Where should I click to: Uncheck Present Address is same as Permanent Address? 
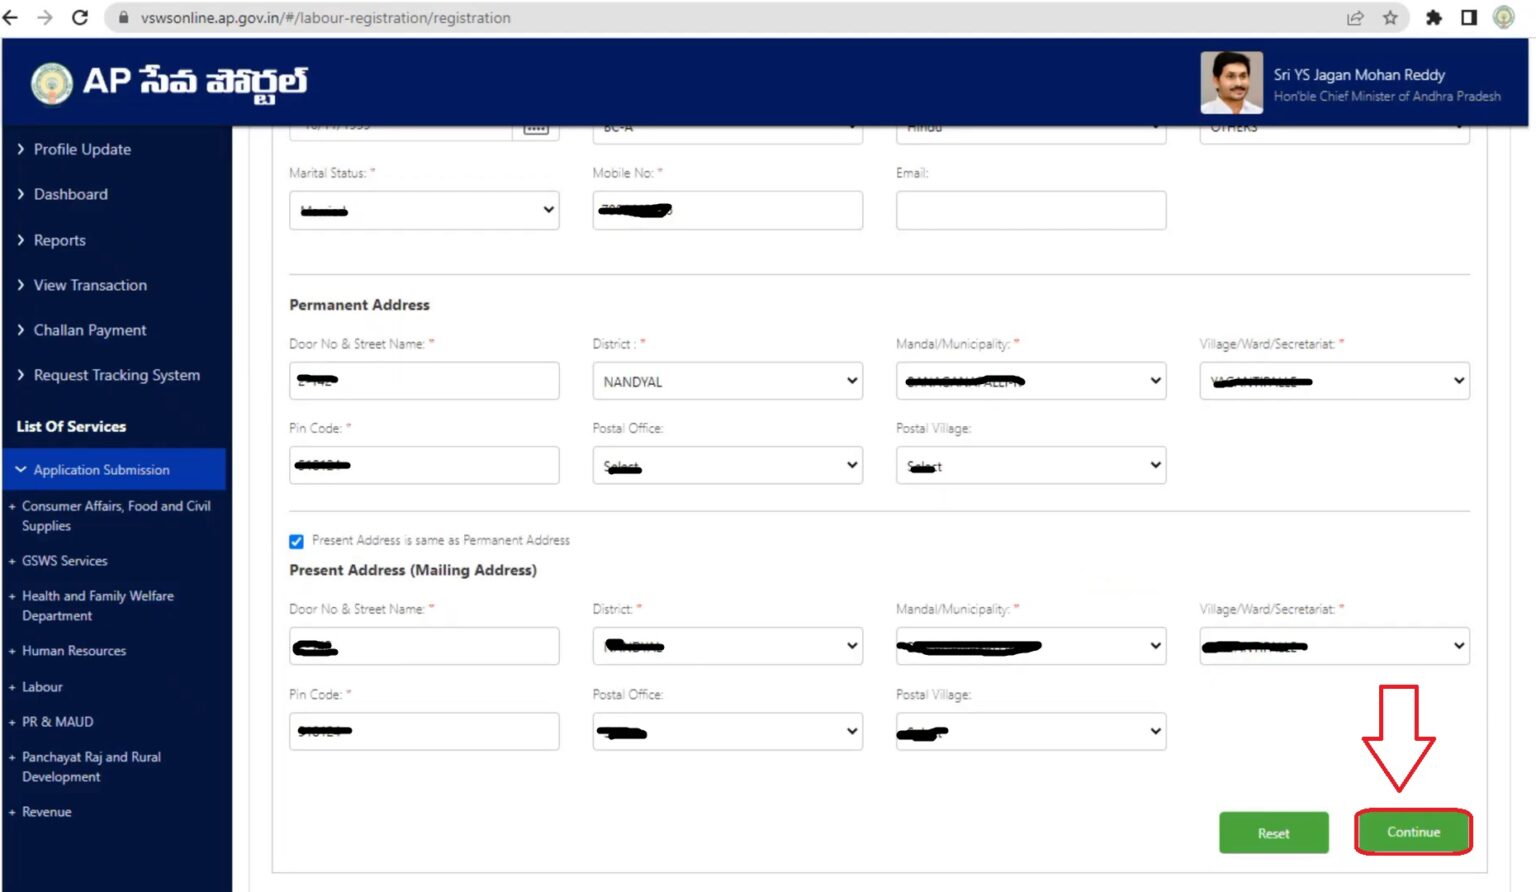(296, 540)
